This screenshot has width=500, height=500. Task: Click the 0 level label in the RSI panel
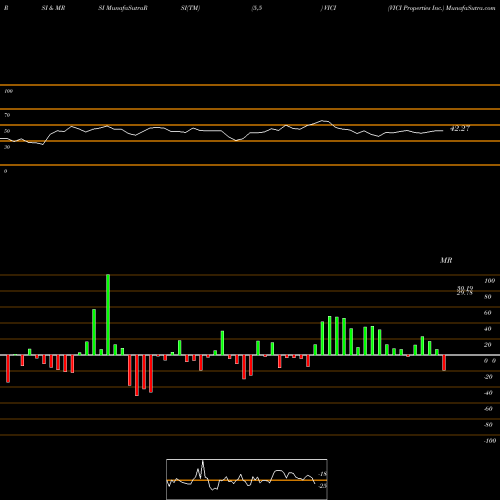point(5,171)
